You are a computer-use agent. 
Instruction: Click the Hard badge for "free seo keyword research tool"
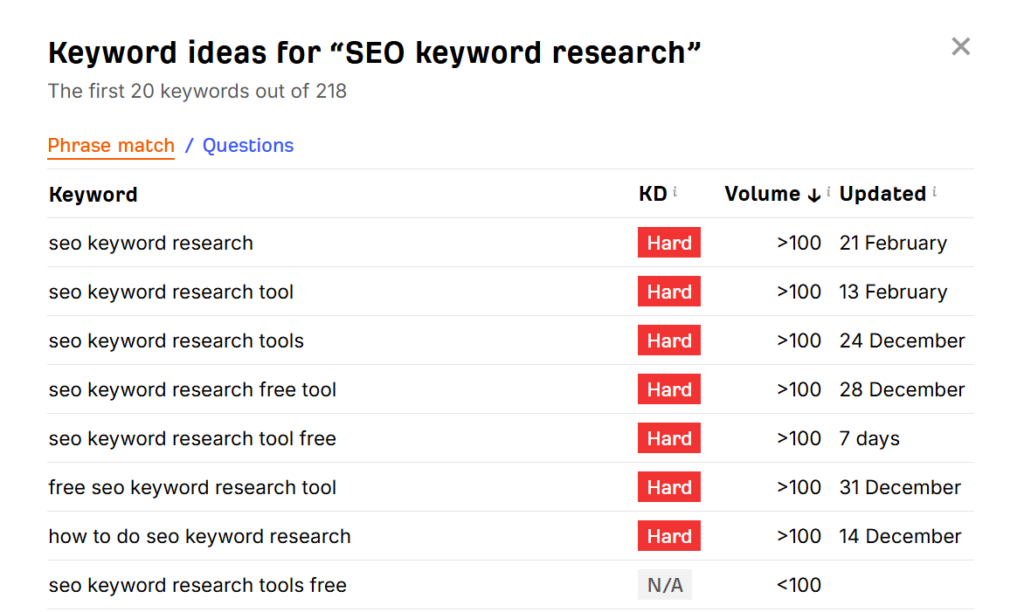pos(668,487)
